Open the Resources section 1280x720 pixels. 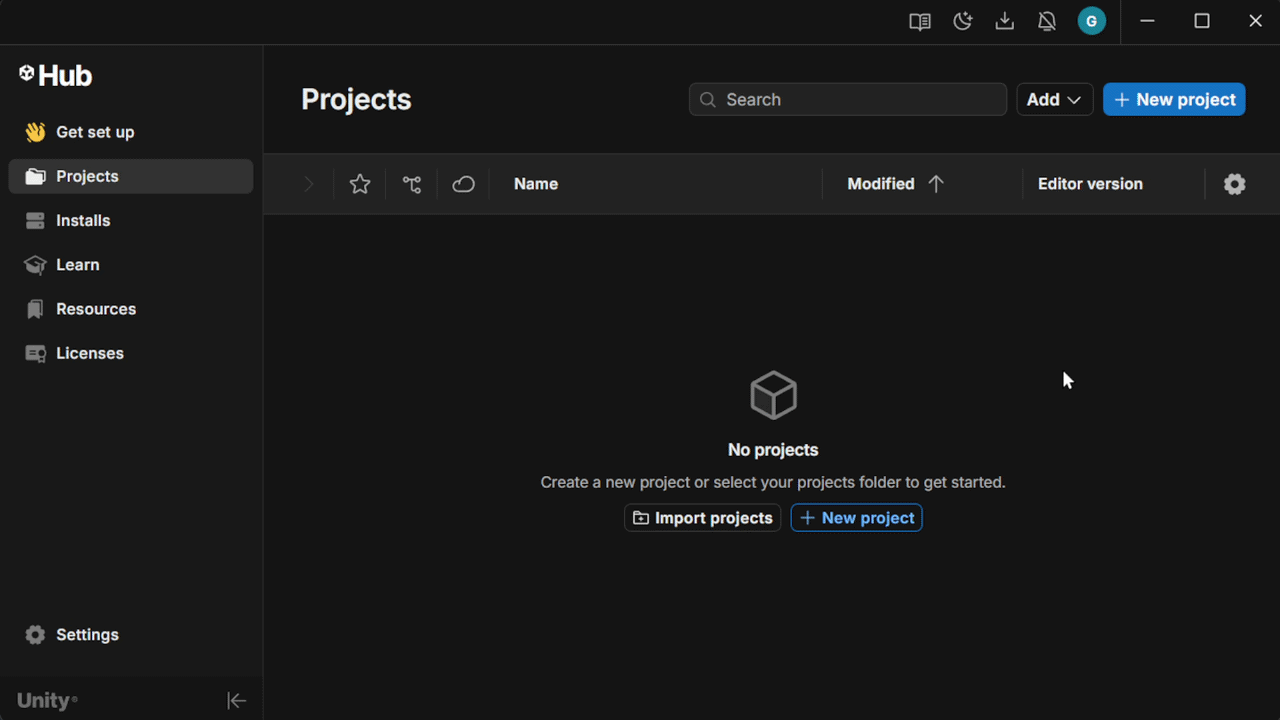[x=95, y=308]
